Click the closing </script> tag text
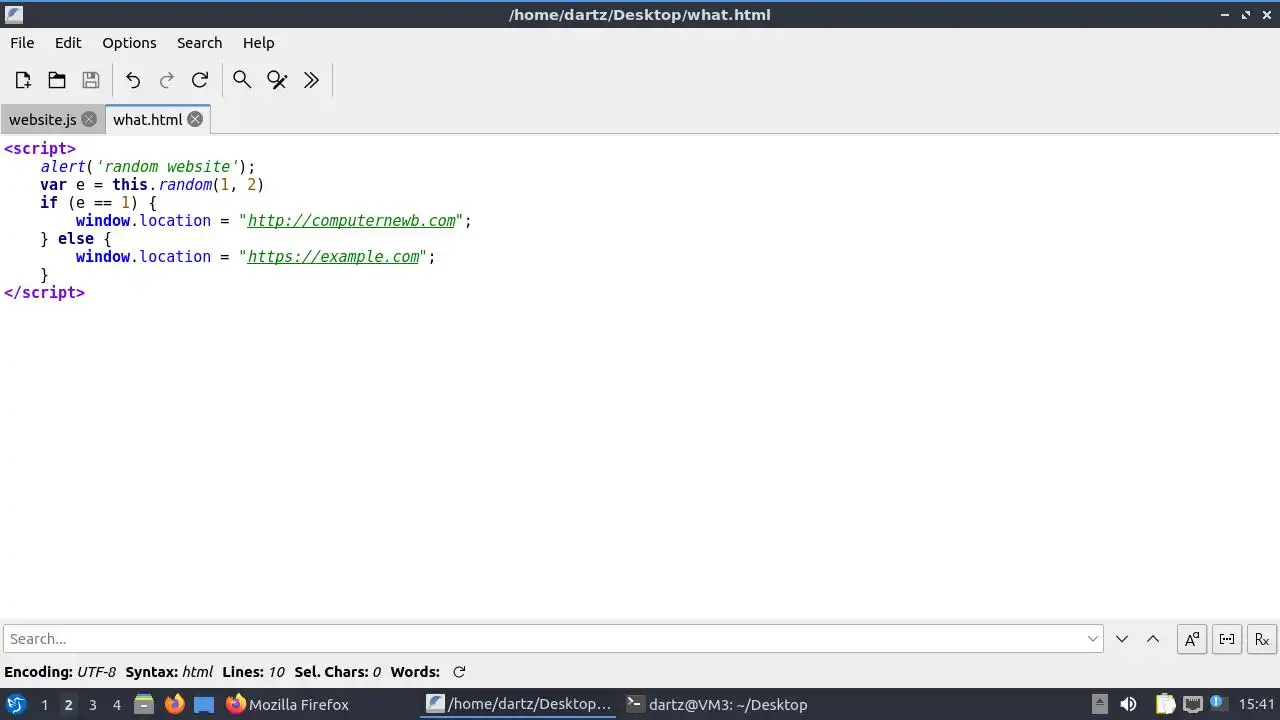Image resolution: width=1280 pixels, height=720 pixels. [44, 293]
